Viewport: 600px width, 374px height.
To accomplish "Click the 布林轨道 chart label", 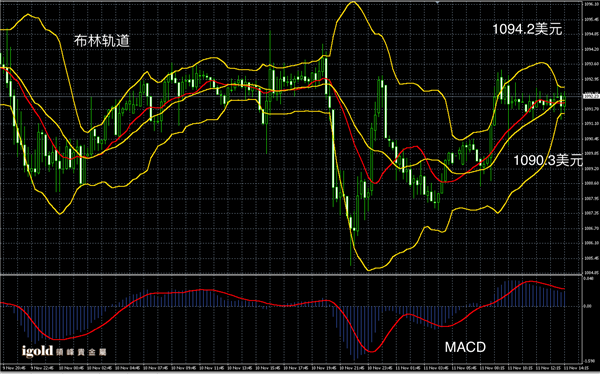I will coord(102,41).
